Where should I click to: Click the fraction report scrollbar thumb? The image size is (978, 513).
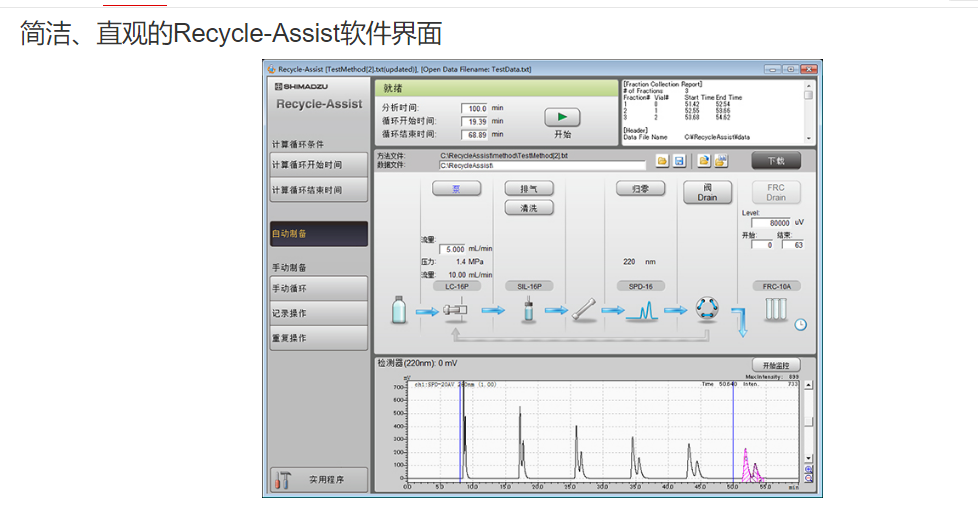click(x=808, y=95)
